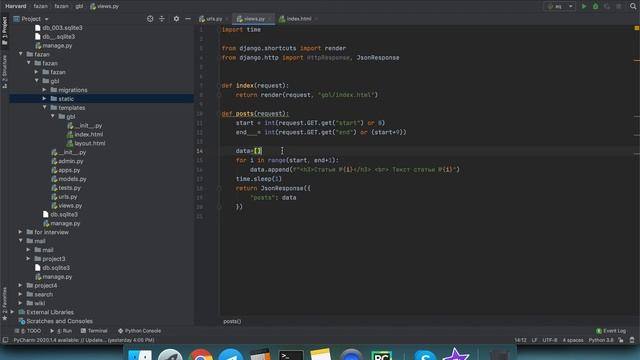Select models.py in the project tree
This screenshot has width=640, height=360.
pyautogui.click(x=69, y=179)
